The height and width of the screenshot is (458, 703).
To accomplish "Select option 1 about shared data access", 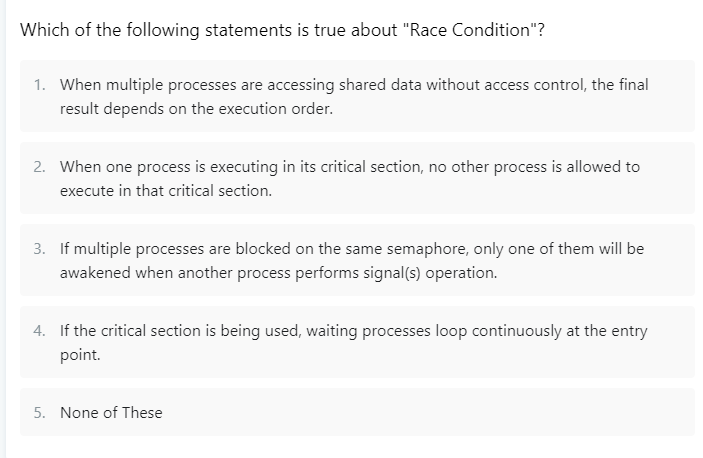I will point(357,96).
